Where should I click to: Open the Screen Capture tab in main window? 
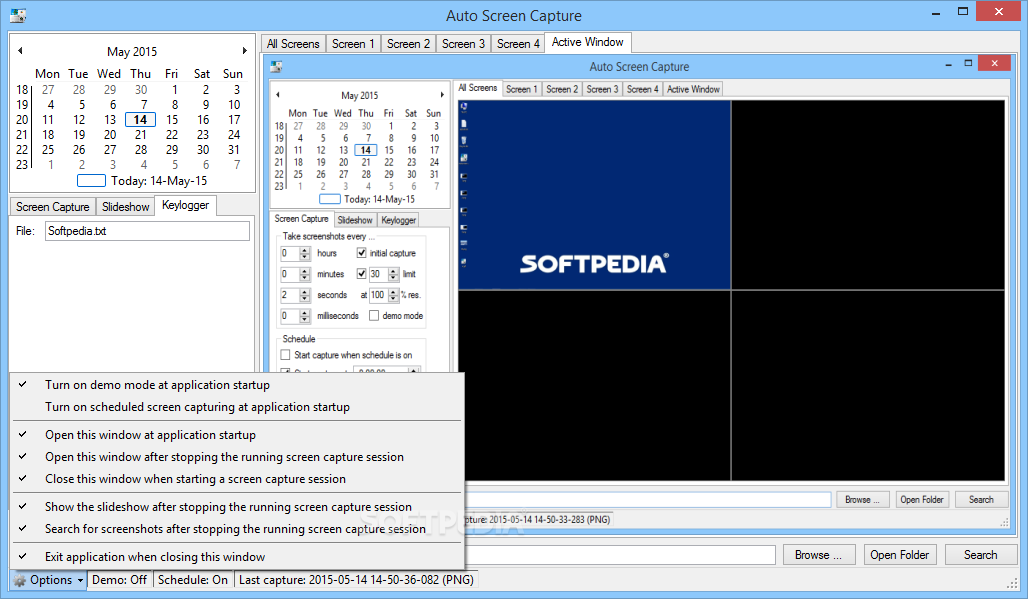tap(52, 207)
